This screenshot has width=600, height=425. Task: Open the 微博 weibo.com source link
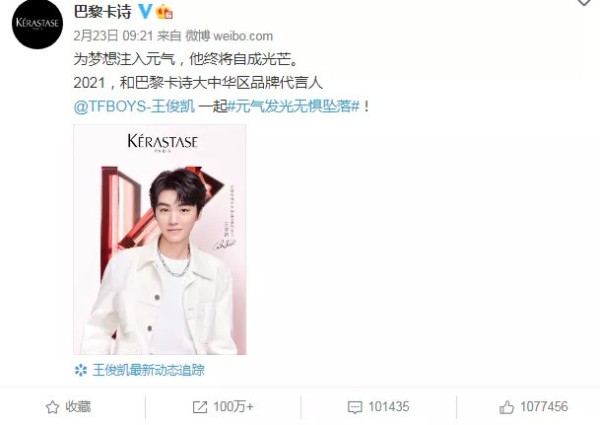click(x=229, y=36)
